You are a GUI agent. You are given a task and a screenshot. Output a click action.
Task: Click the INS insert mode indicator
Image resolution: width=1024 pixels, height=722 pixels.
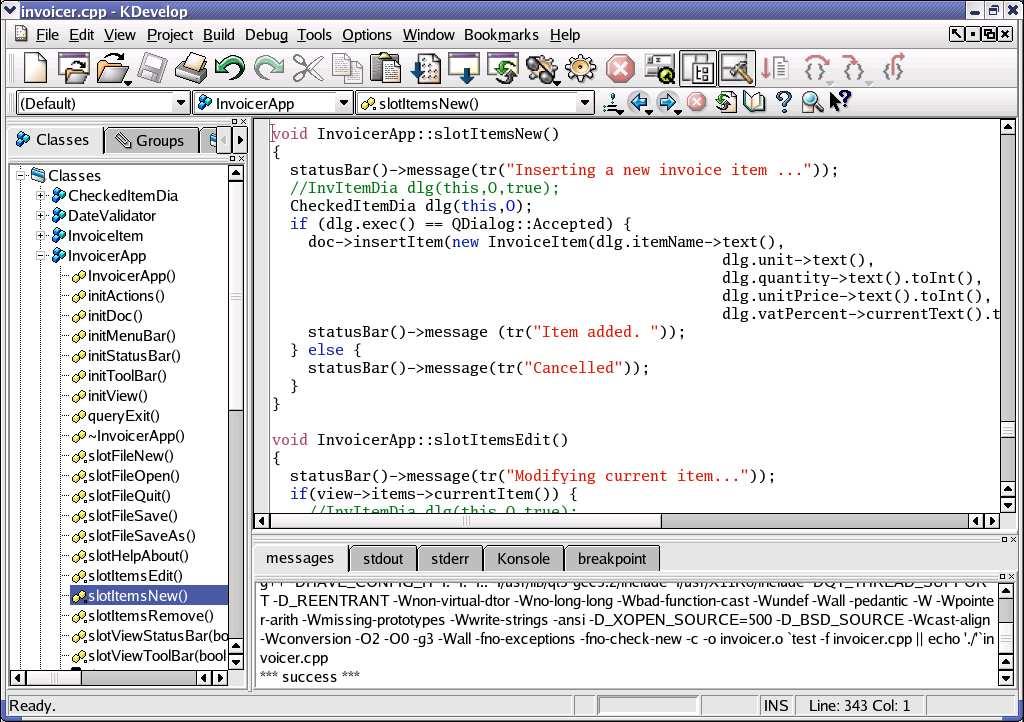[776, 706]
